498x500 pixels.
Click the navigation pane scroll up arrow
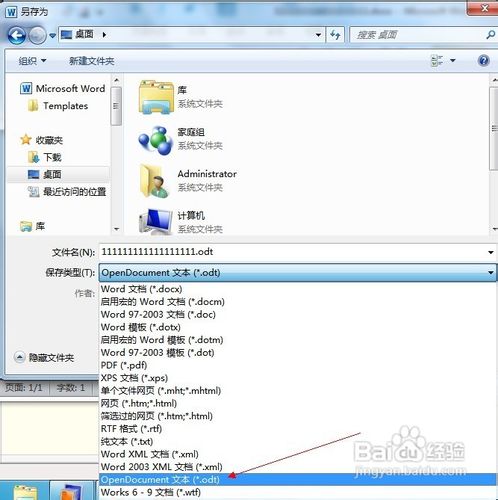(116, 80)
